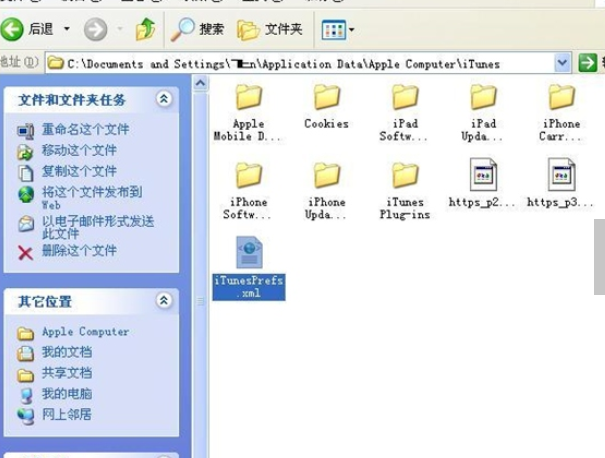Go up one folder level

click(145, 29)
